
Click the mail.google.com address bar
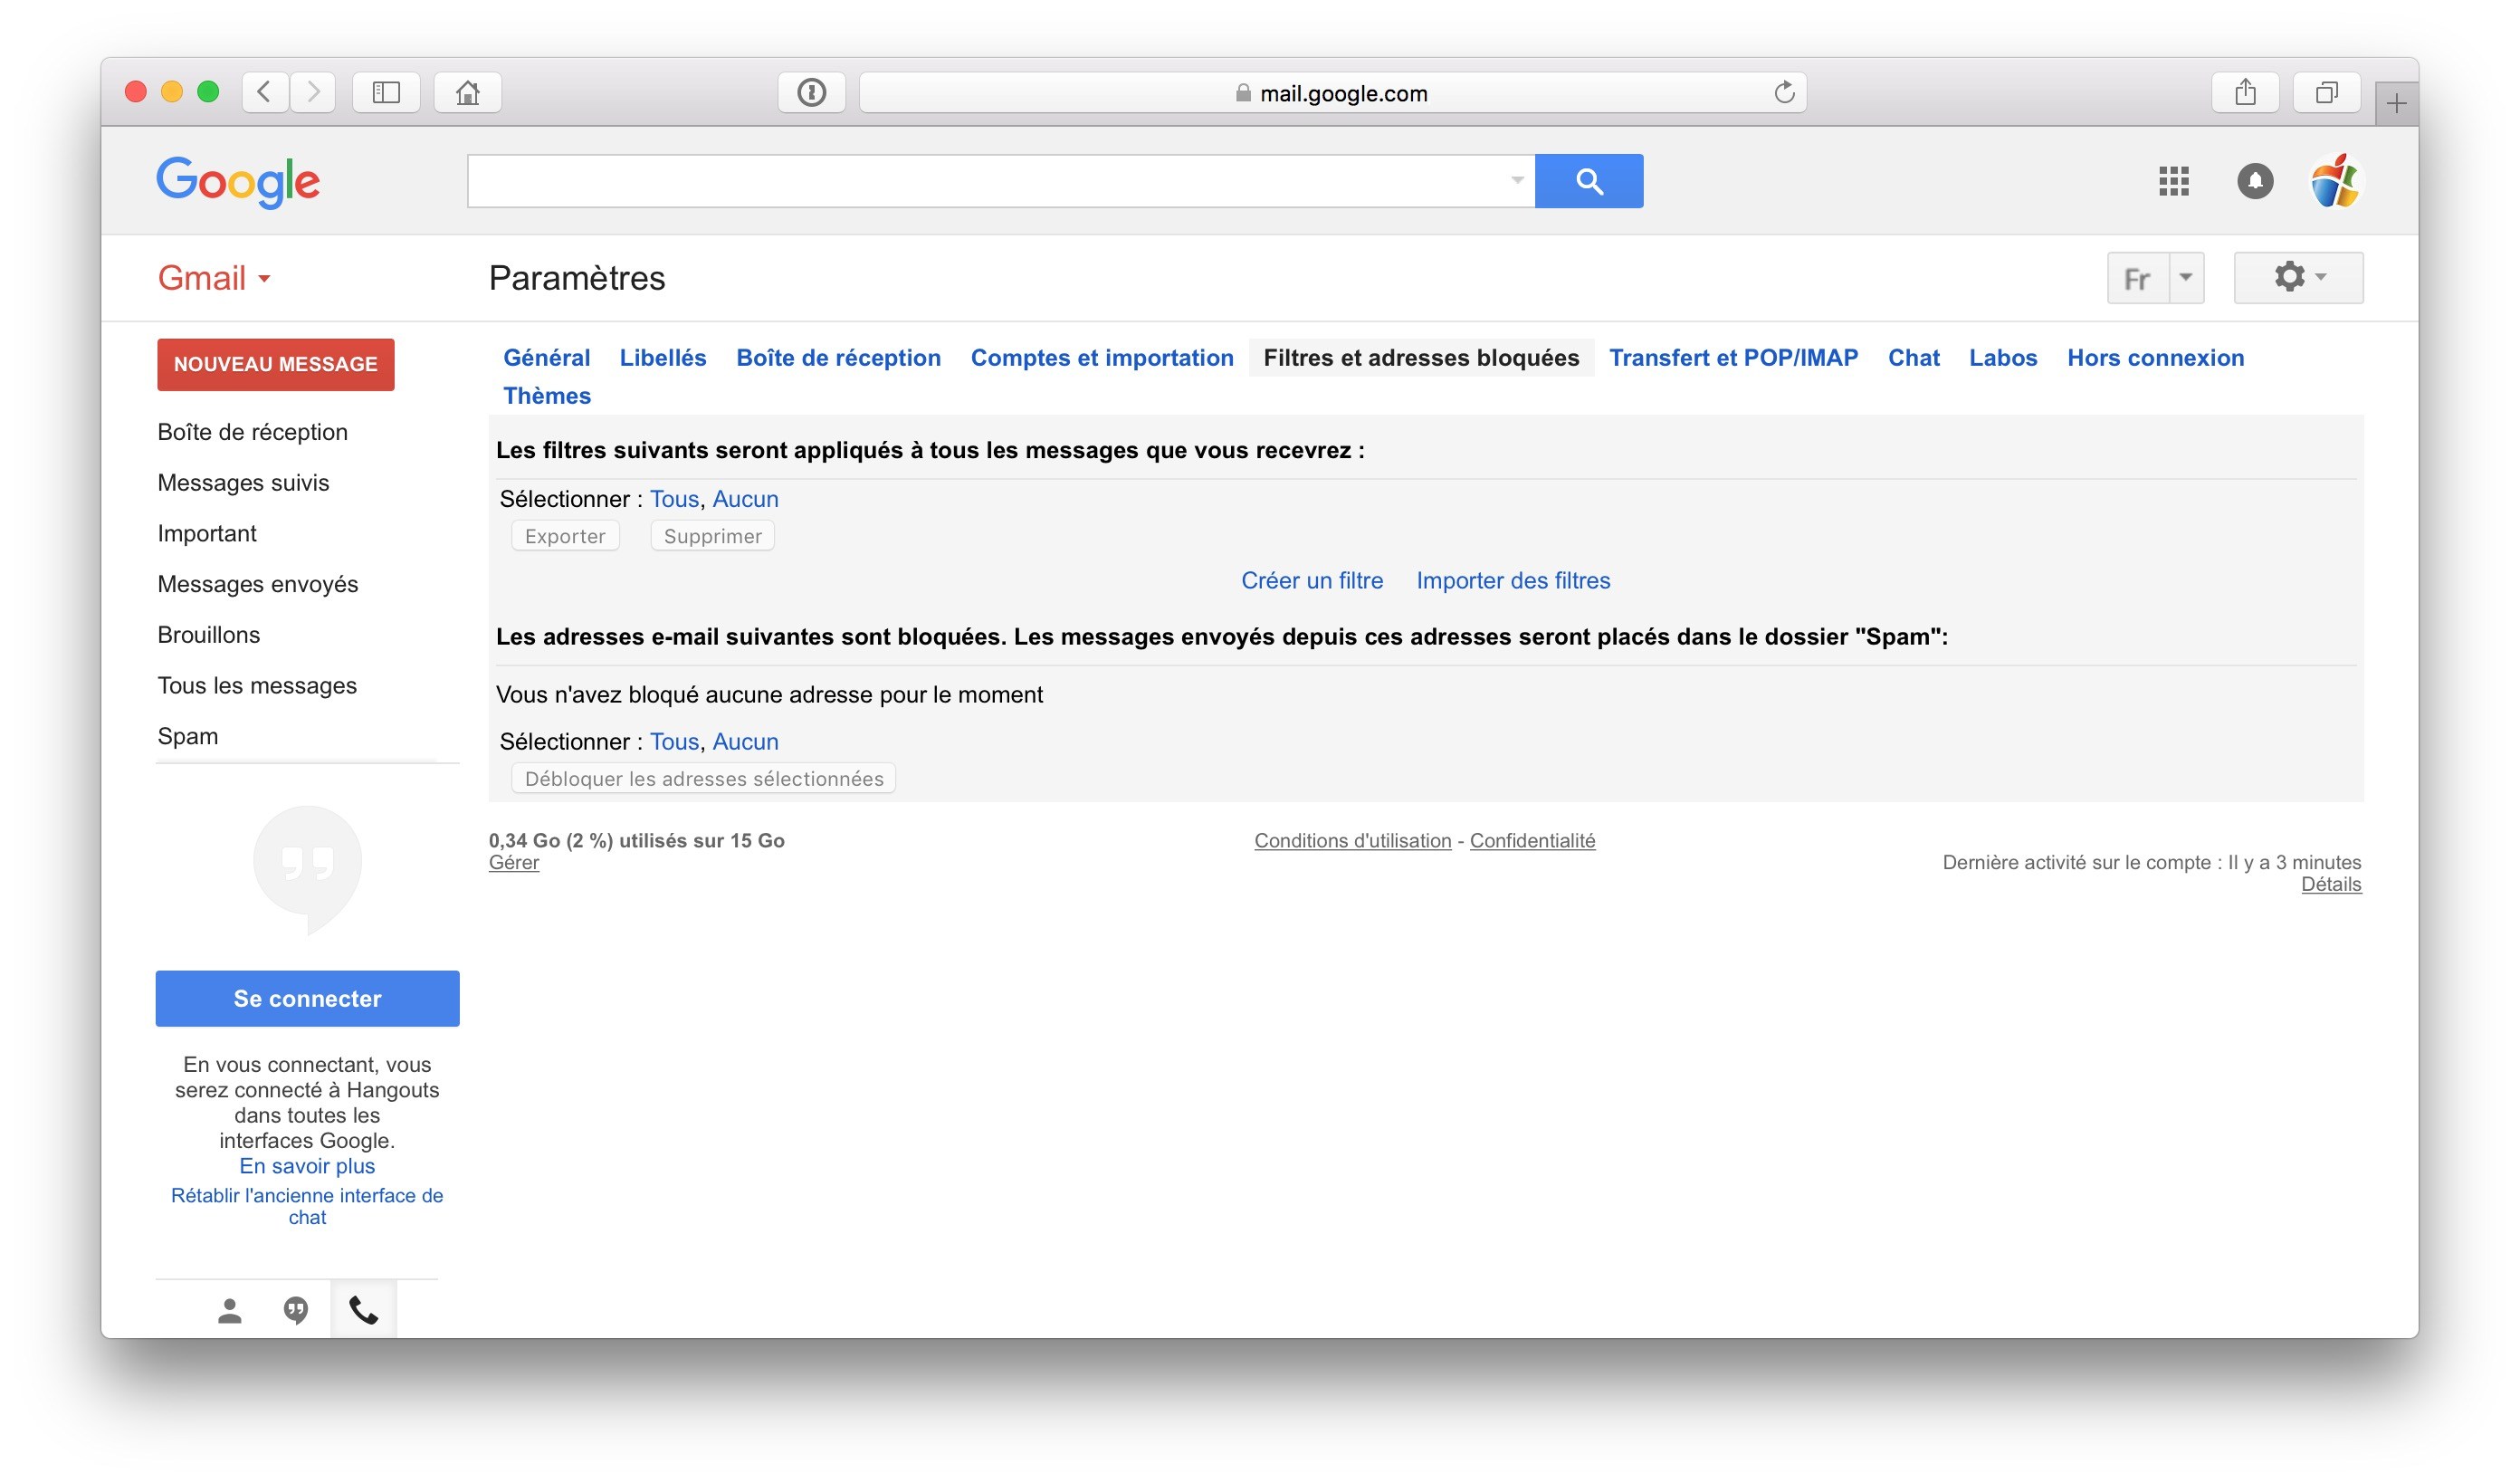click(x=1332, y=93)
